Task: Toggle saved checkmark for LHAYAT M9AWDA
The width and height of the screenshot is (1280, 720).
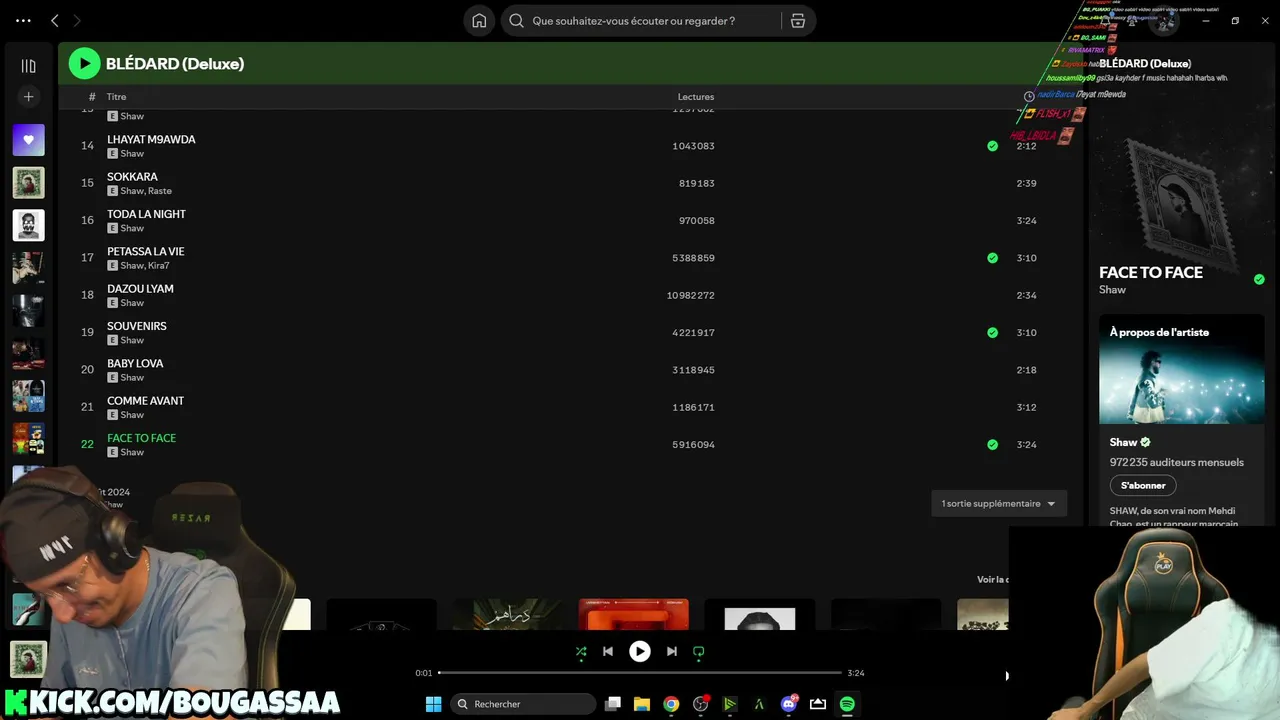Action: (992, 146)
